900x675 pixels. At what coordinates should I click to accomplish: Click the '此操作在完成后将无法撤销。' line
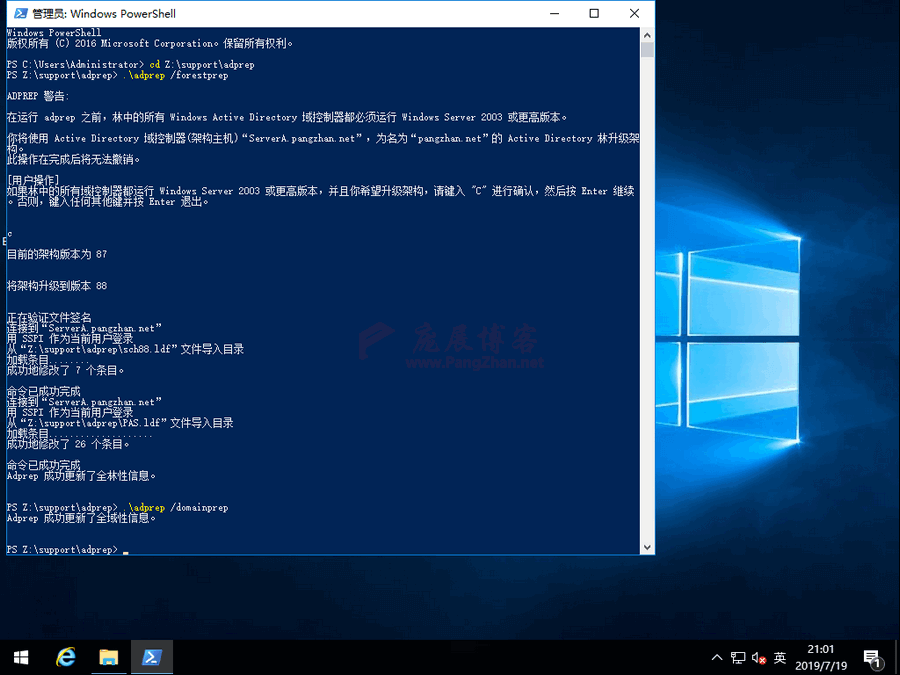(x=73, y=160)
